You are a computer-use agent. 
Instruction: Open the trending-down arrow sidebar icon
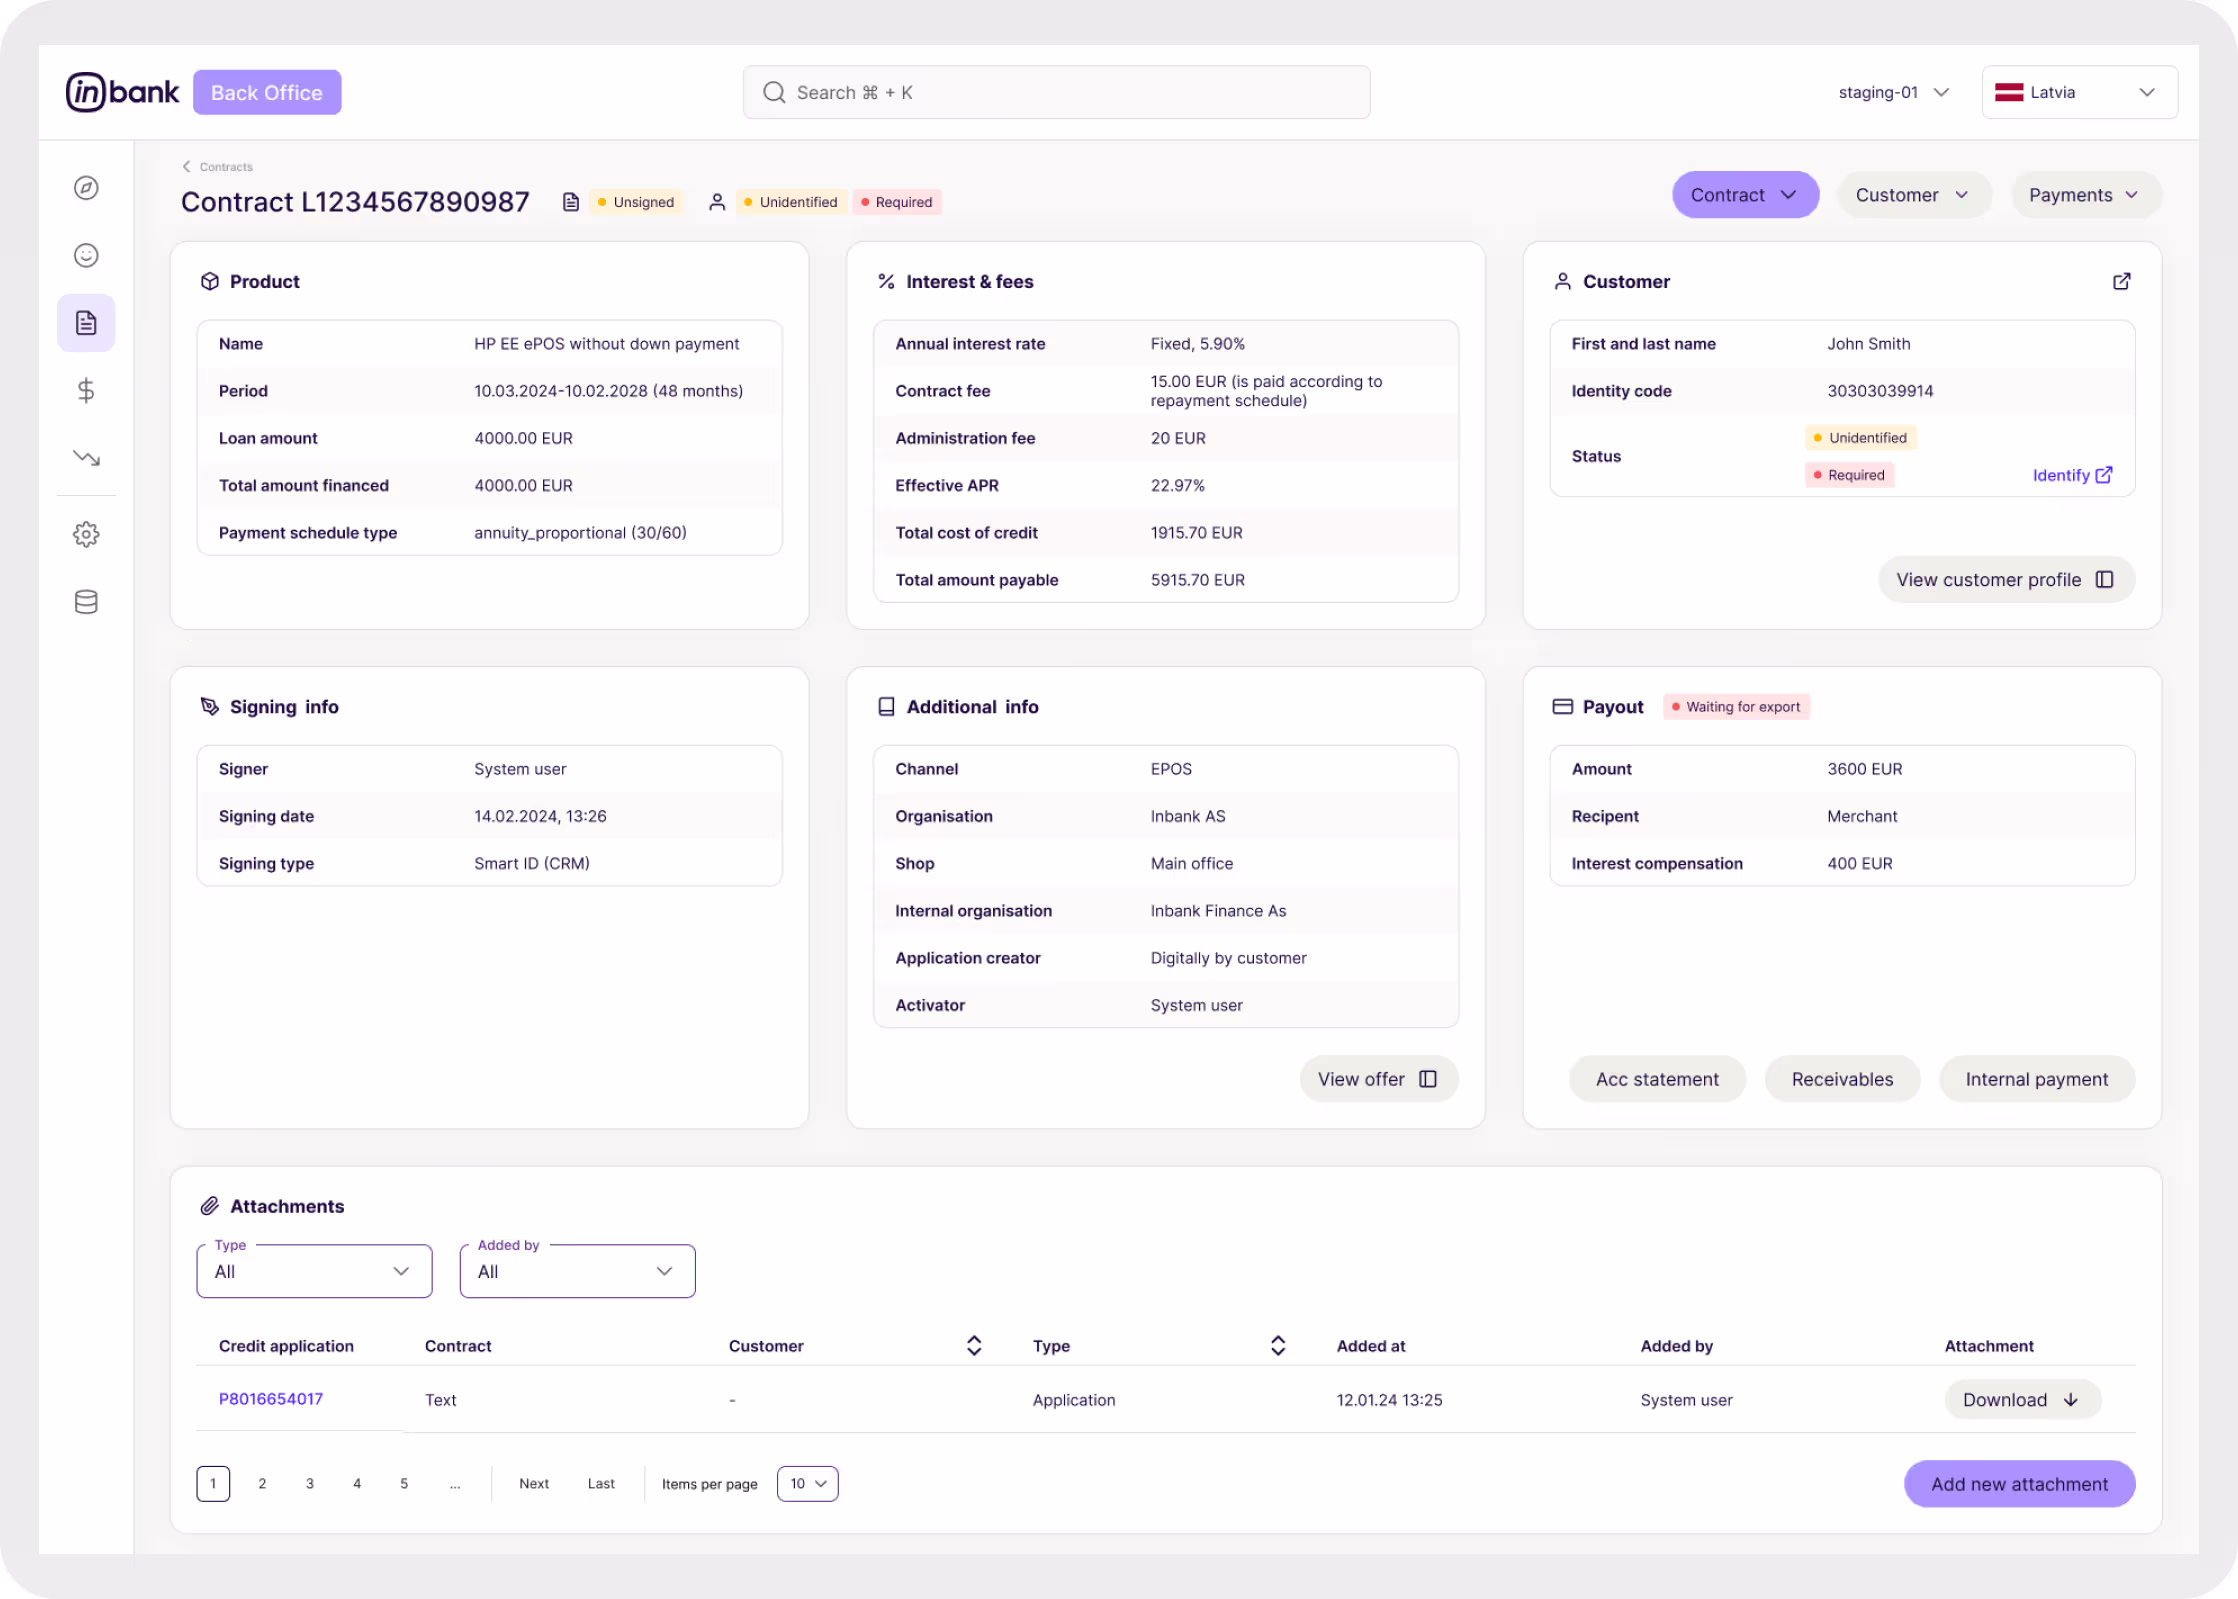pyautogui.click(x=86, y=458)
